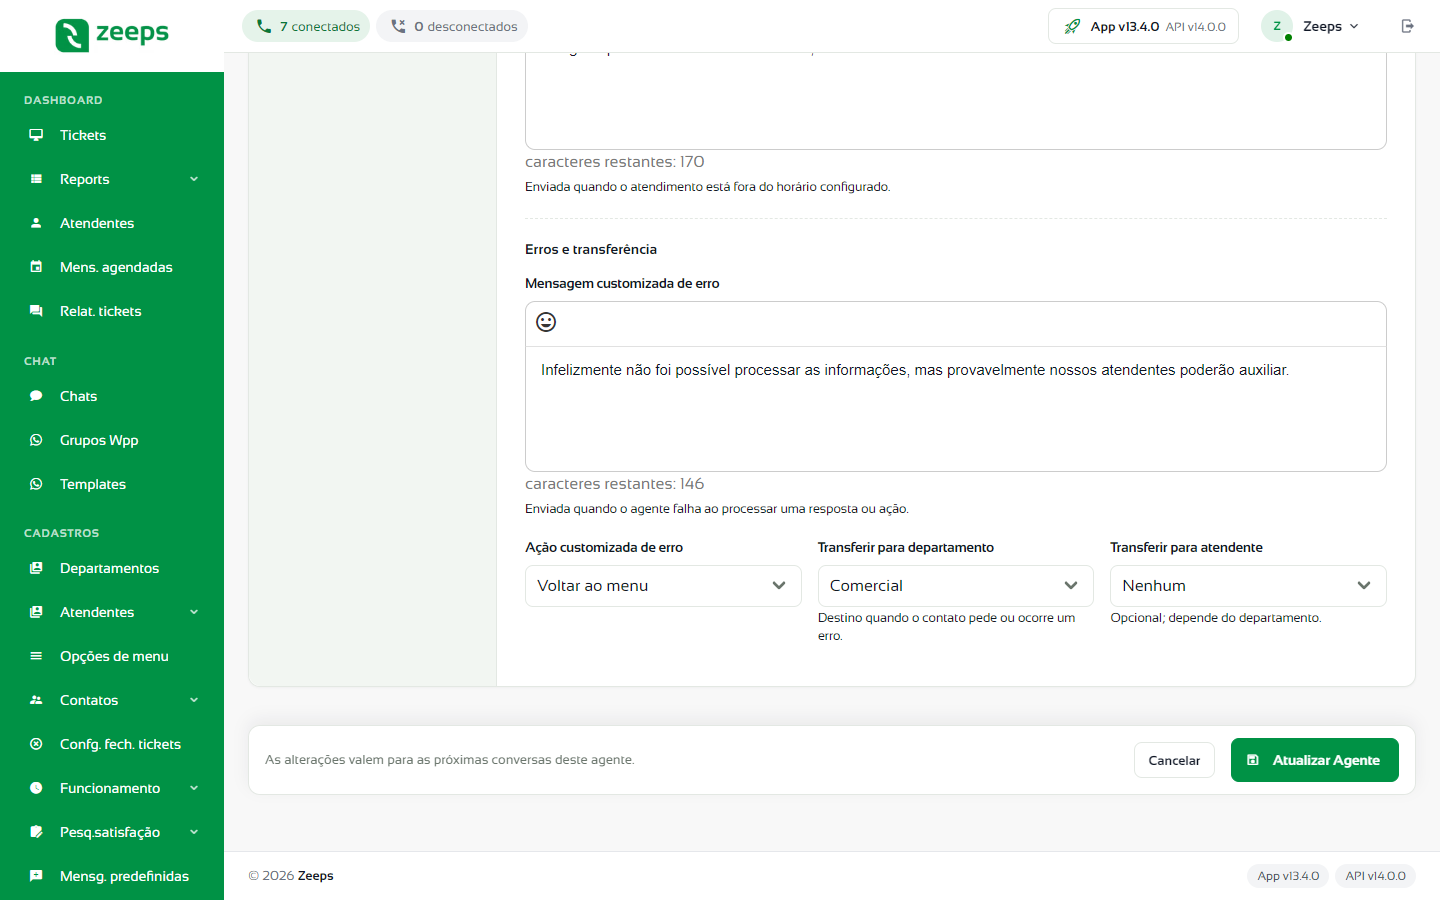1440x900 pixels.
Task: Click the Templates WhatsApp icon
Action: click(x=36, y=484)
